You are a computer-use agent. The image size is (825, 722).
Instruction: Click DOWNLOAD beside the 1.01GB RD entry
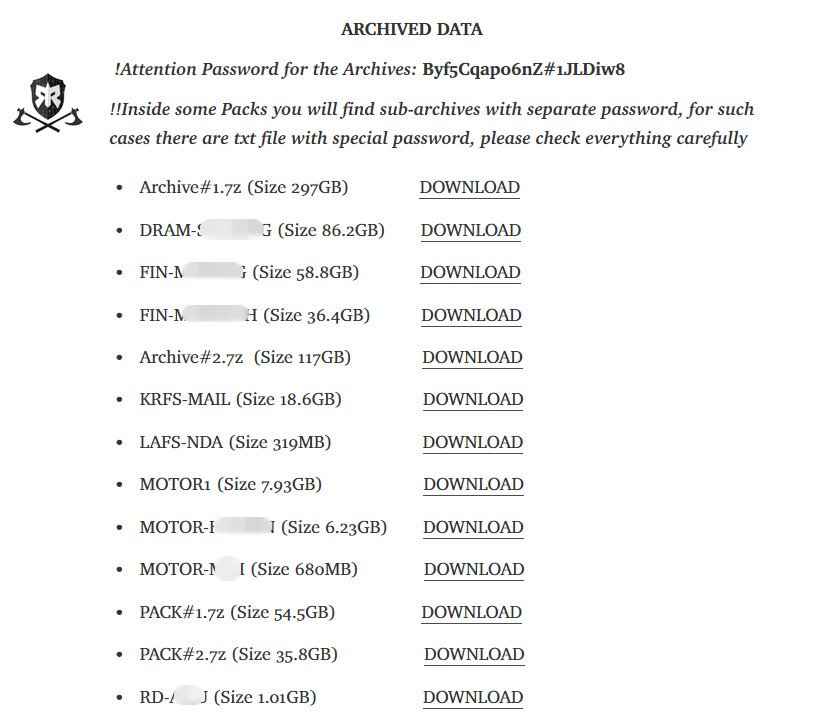(x=472, y=697)
